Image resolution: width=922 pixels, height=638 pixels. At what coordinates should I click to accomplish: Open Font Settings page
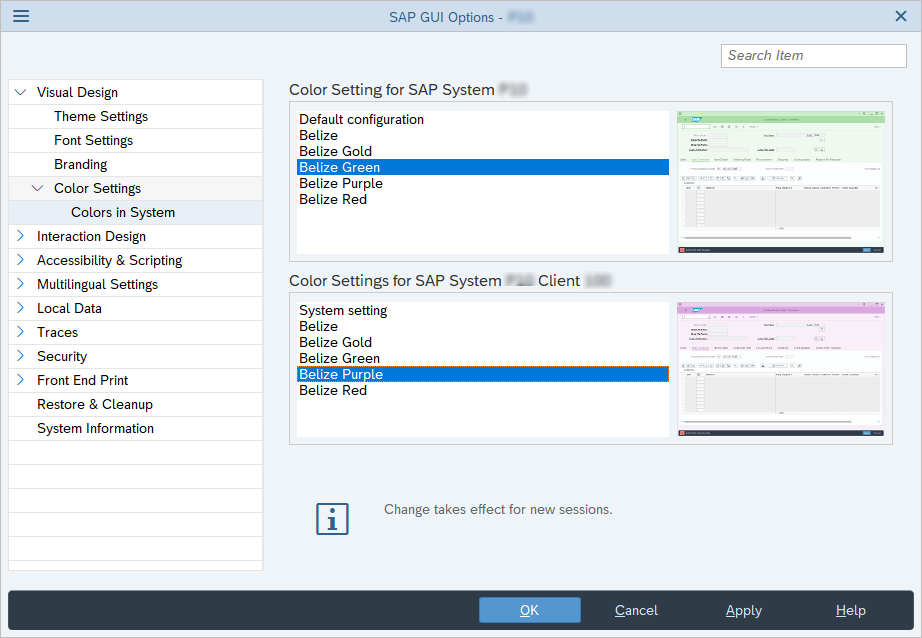(93, 141)
